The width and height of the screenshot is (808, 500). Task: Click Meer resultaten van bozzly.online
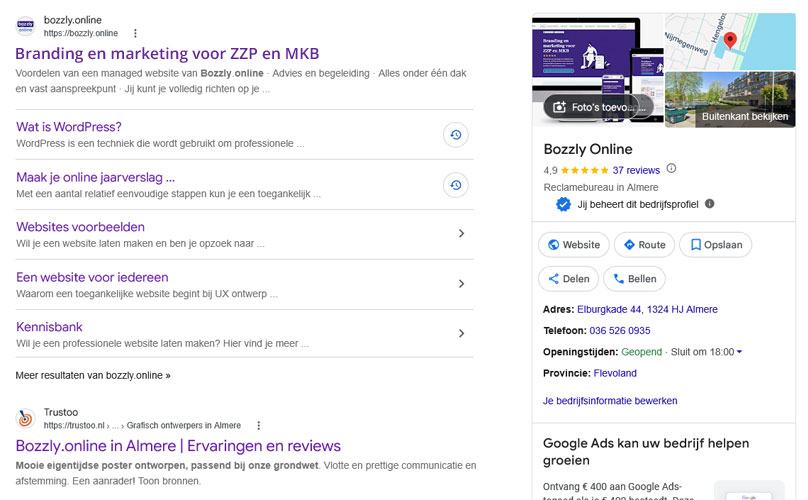(93, 375)
